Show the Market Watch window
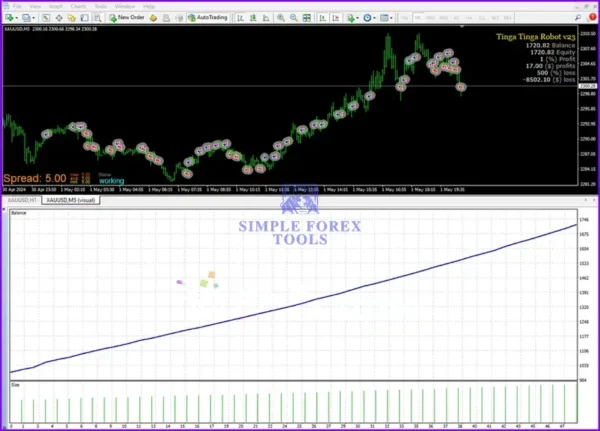This screenshot has height=431, width=600. click(46, 18)
